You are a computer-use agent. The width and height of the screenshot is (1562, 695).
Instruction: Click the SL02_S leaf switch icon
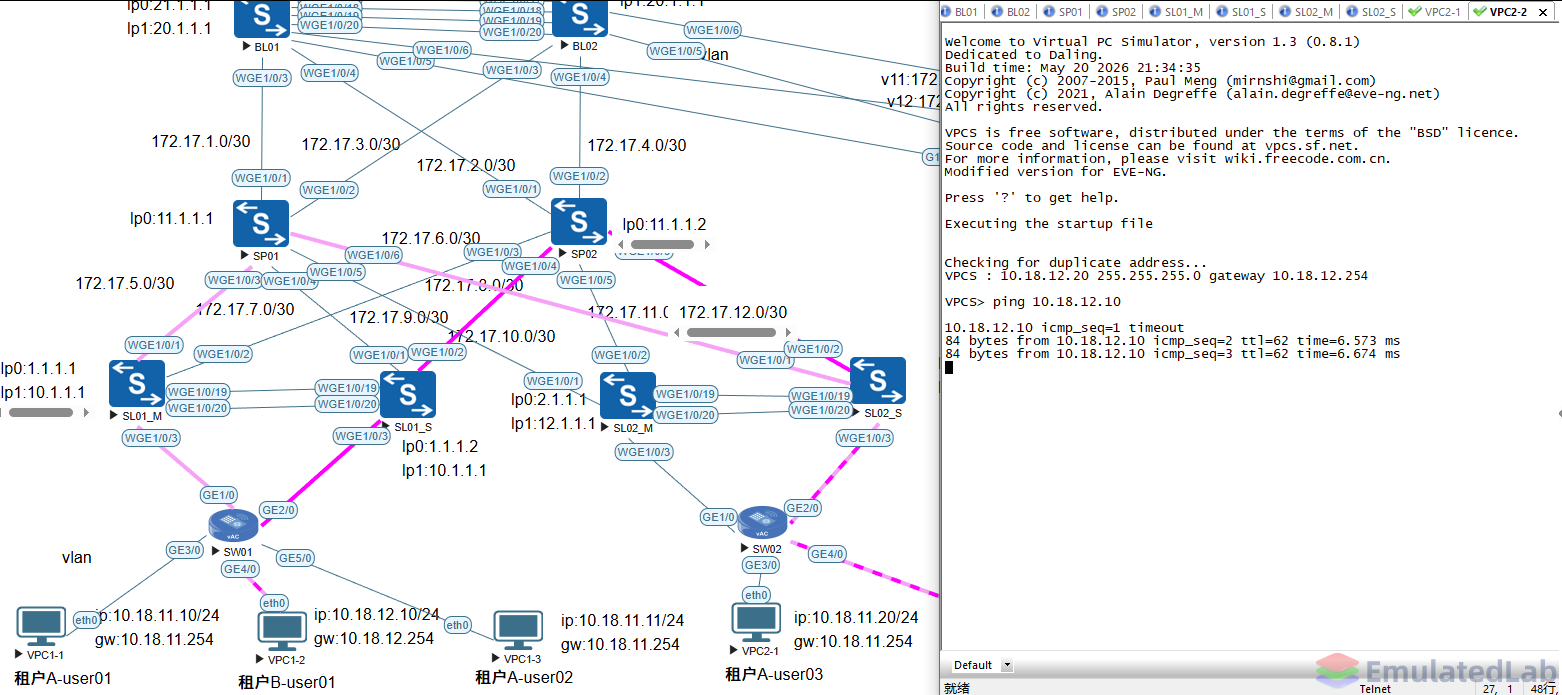(878, 381)
